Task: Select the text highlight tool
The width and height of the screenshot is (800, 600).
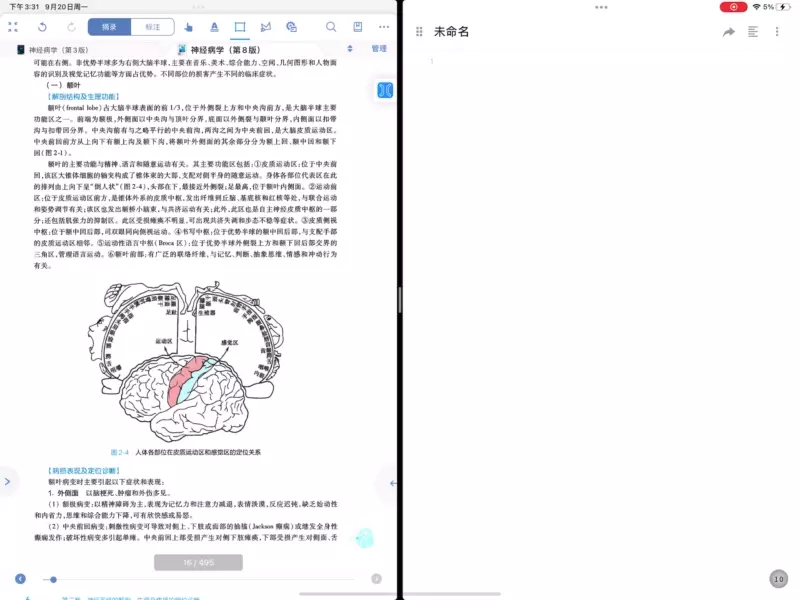Action: tap(214, 27)
